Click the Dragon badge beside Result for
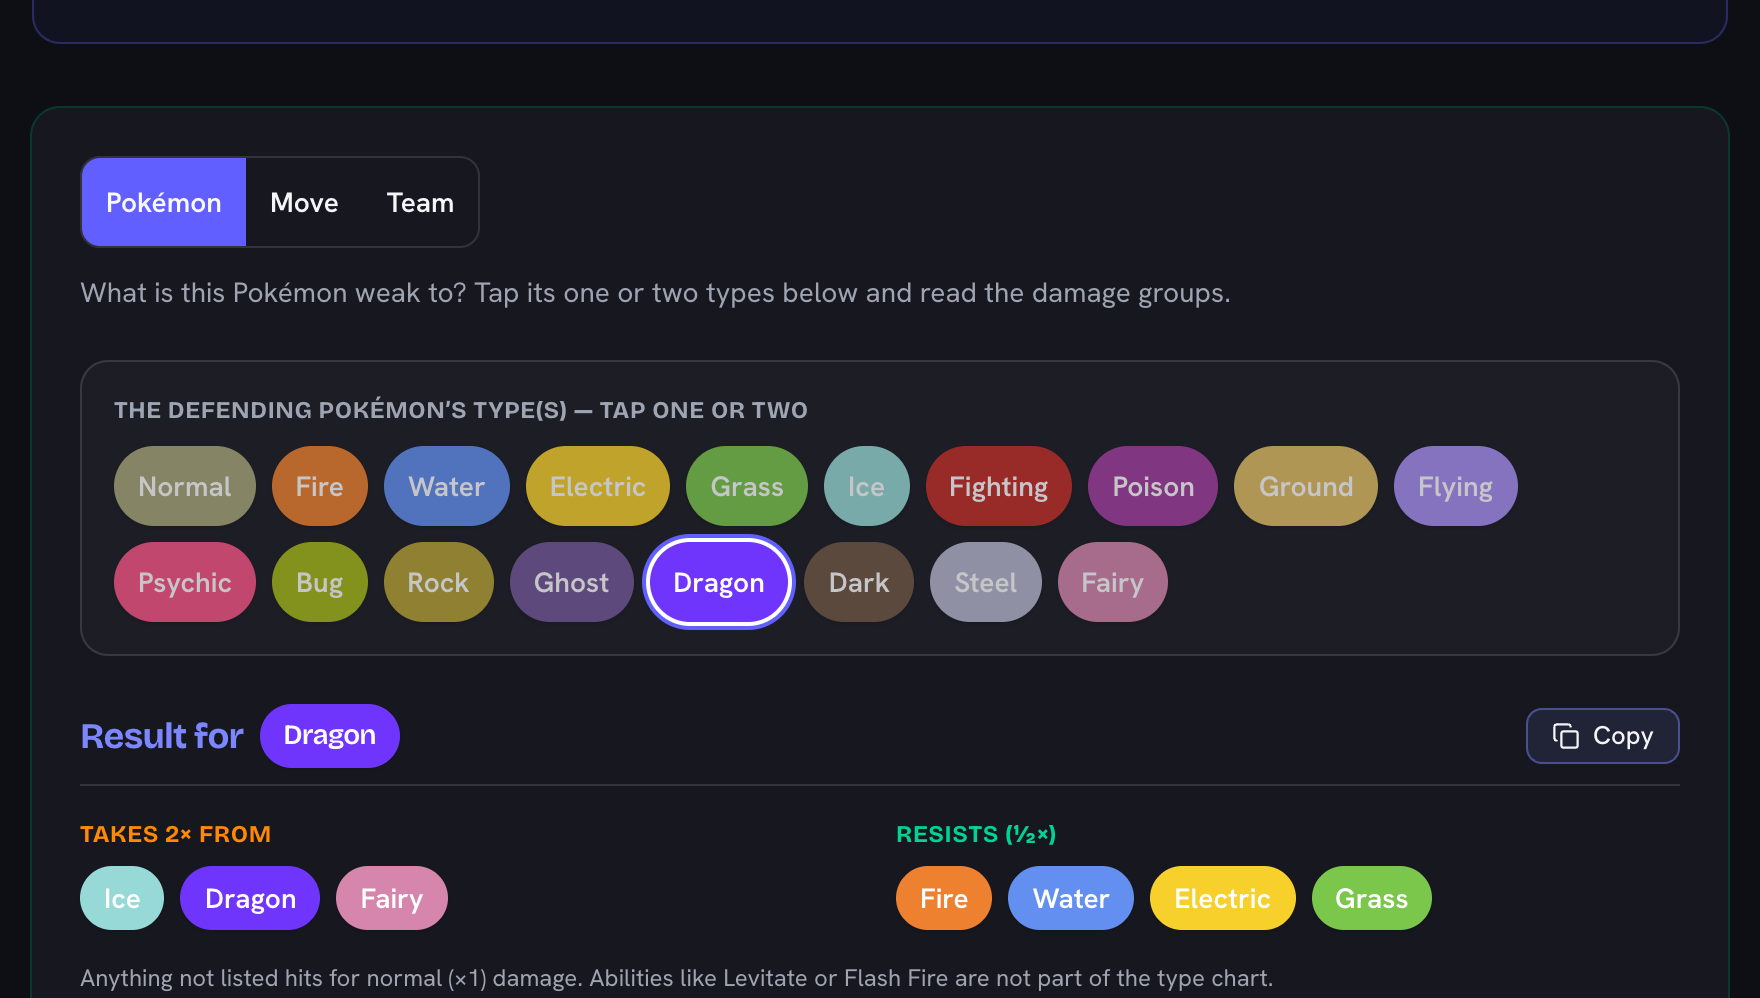The width and height of the screenshot is (1760, 998). pyautogui.click(x=330, y=736)
